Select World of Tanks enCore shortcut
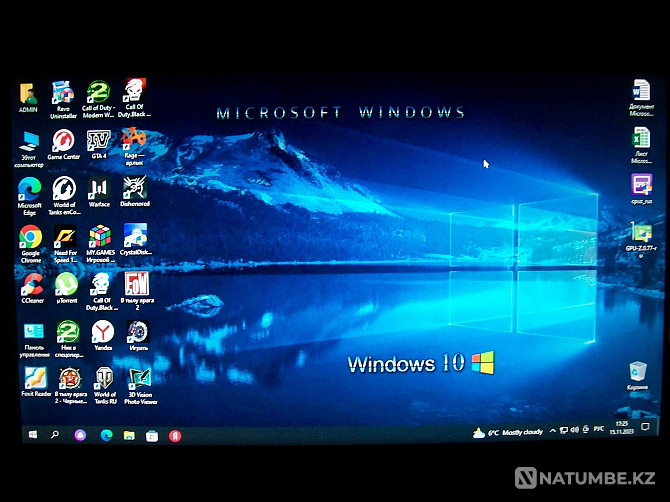The width and height of the screenshot is (670, 502). (x=64, y=196)
